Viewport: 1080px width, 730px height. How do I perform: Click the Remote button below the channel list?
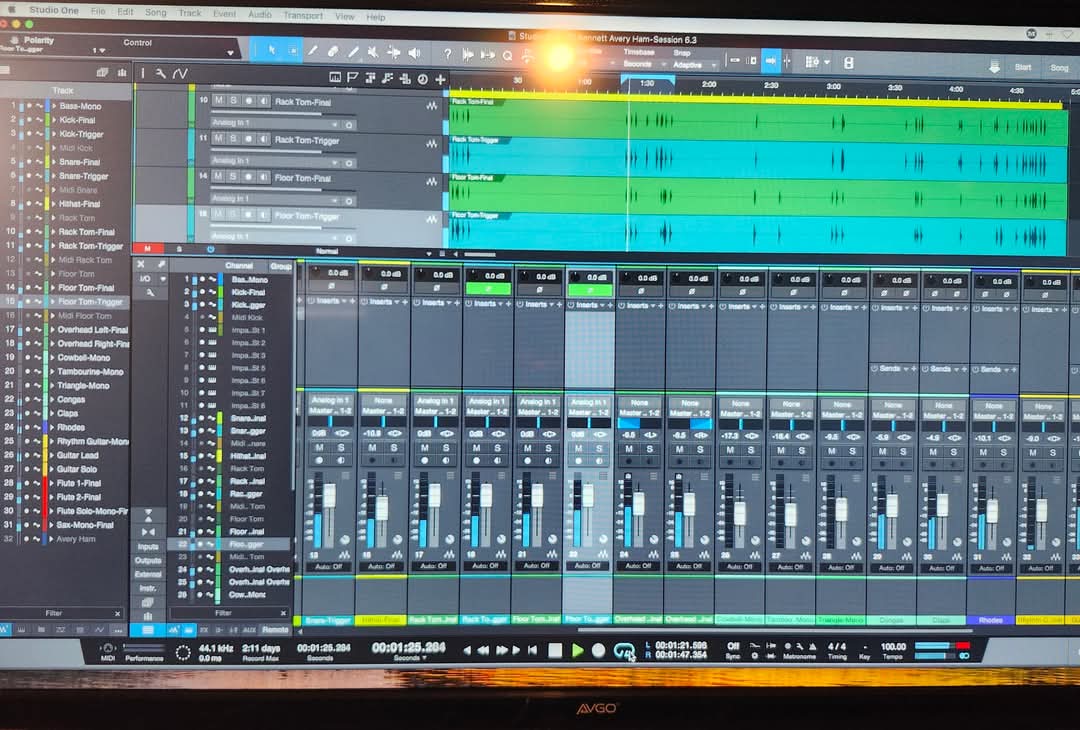click(276, 629)
